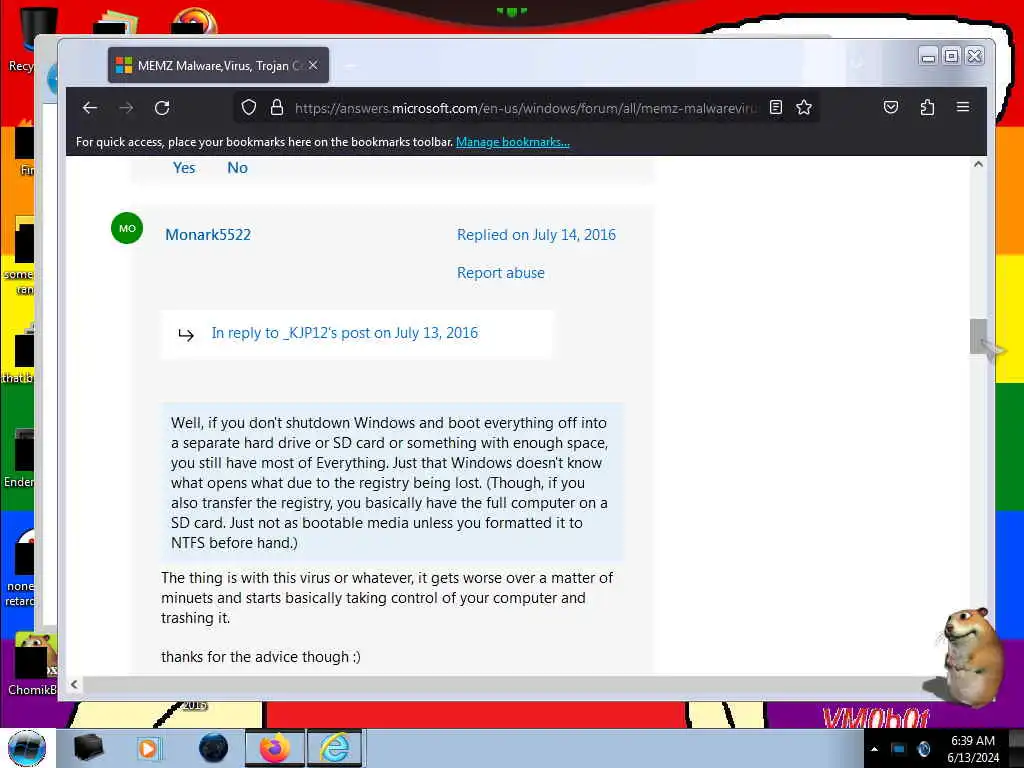The image size is (1024, 768).
Task: Switch to Internet Explorer in taskbar
Action: (334, 748)
